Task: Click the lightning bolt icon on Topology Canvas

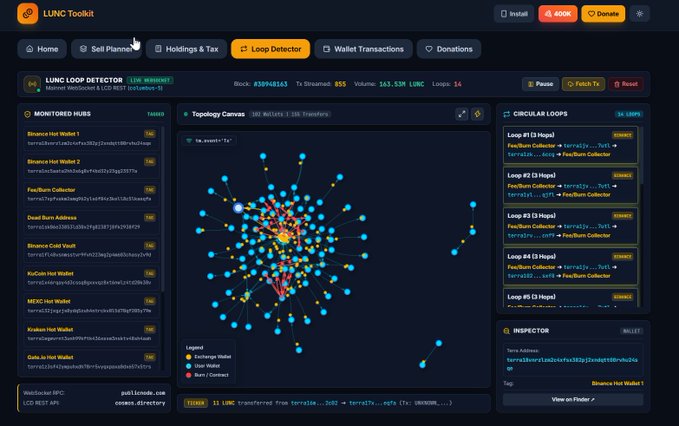Action: (x=478, y=114)
